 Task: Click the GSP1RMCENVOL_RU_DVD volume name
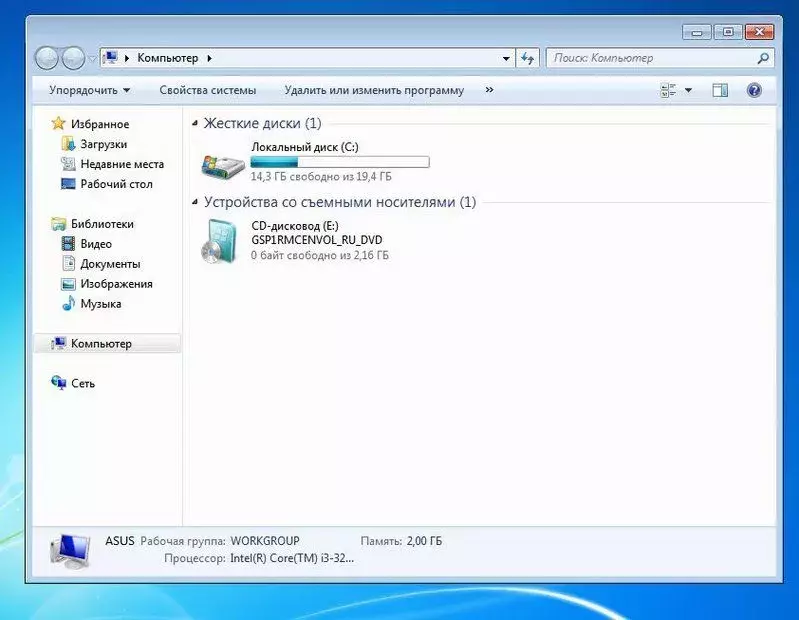pos(316,240)
